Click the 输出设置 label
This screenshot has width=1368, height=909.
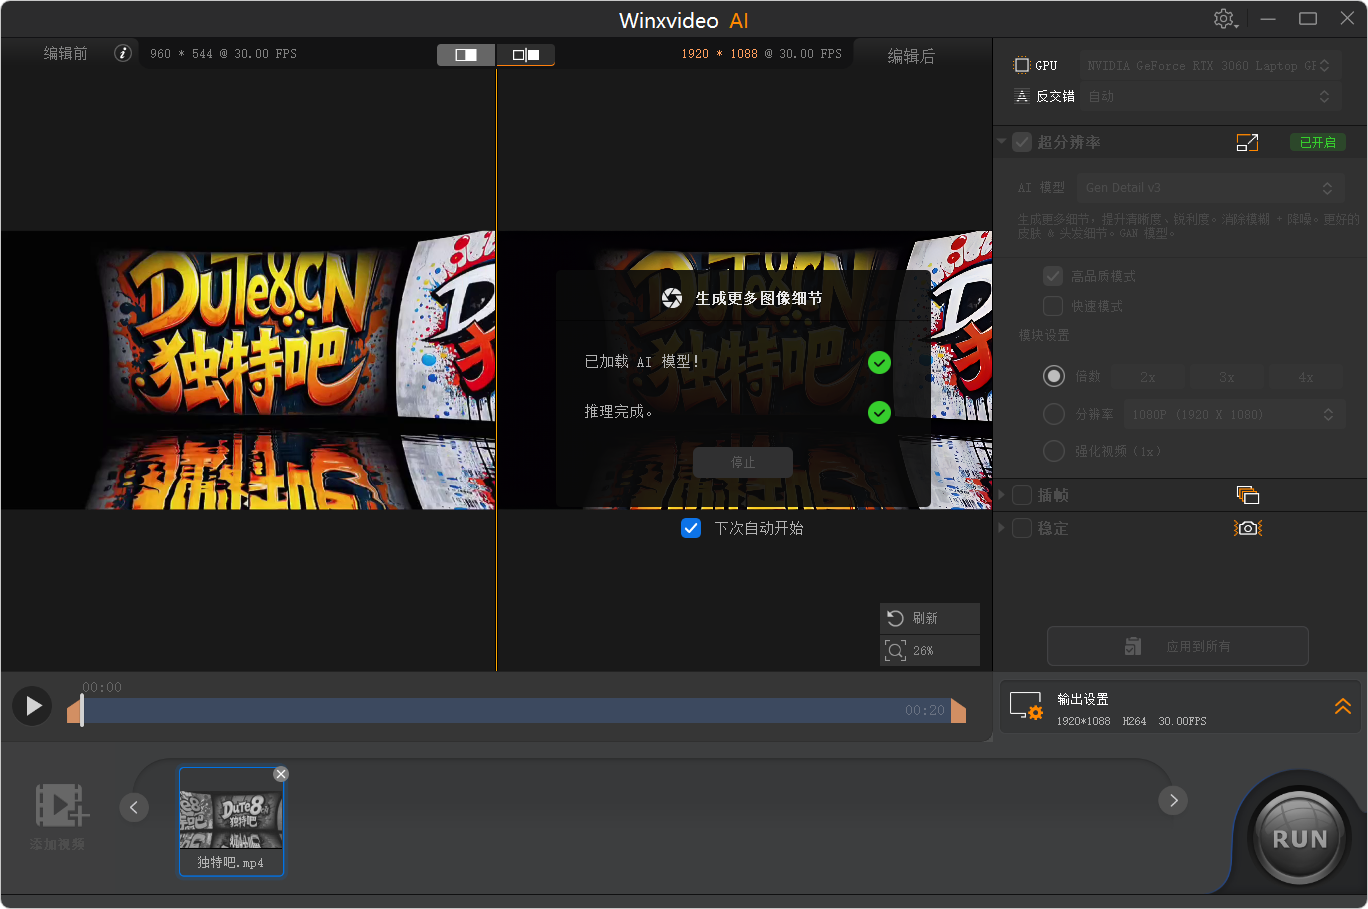1082,699
